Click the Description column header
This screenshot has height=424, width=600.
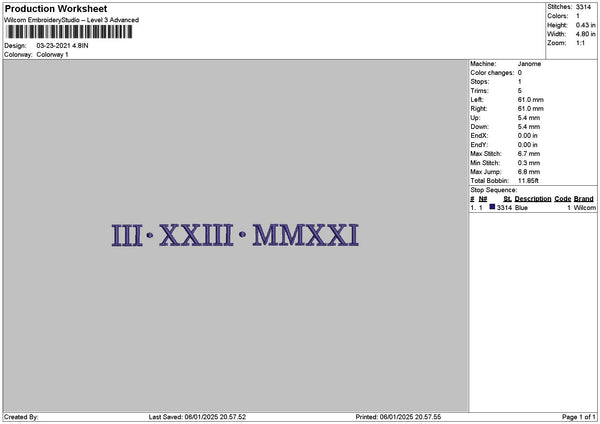pyautogui.click(x=533, y=199)
